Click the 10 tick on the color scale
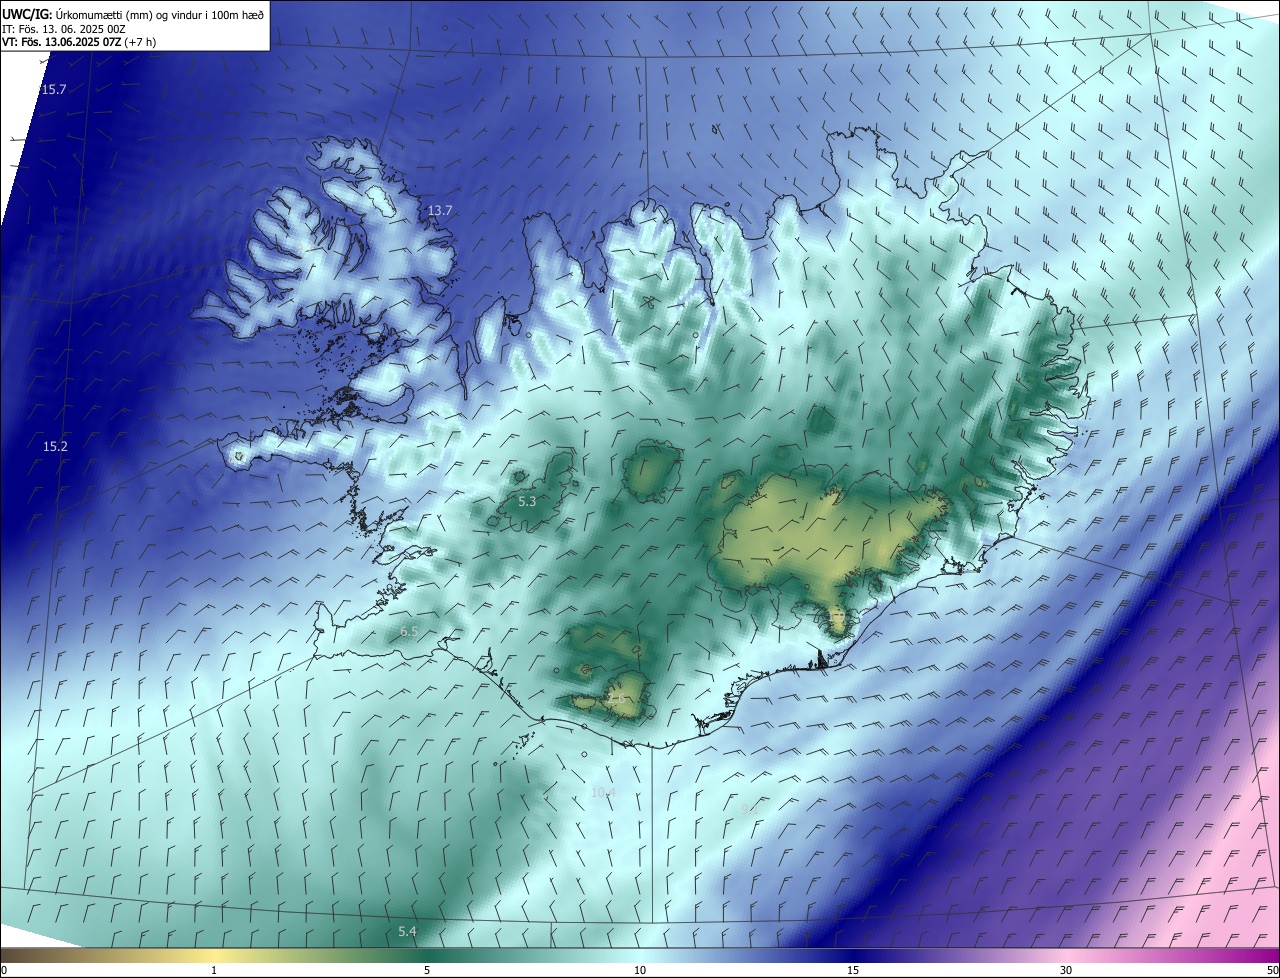The height and width of the screenshot is (978, 1280). click(x=640, y=970)
